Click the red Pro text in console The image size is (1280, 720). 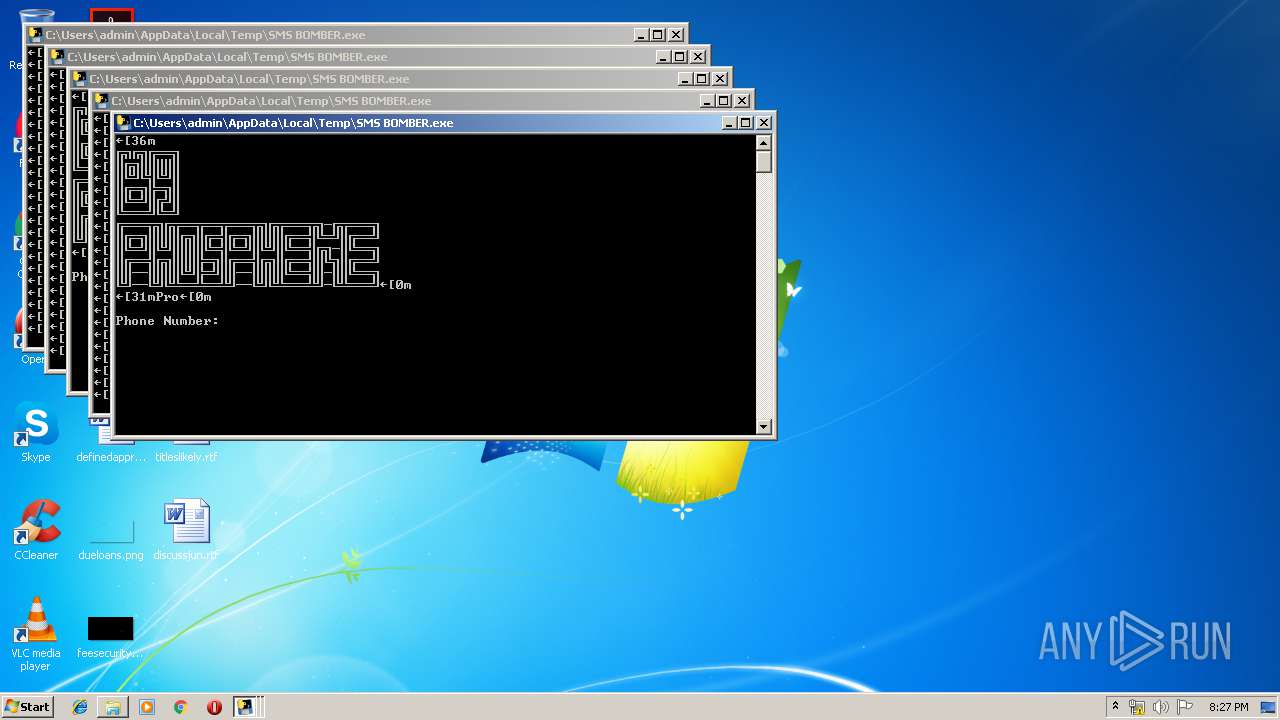point(167,297)
